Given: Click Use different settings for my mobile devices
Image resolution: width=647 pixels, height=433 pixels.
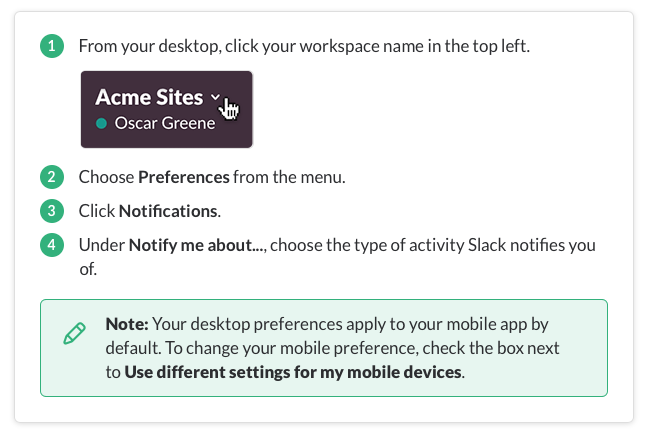Looking at the screenshot, I should (293, 372).
